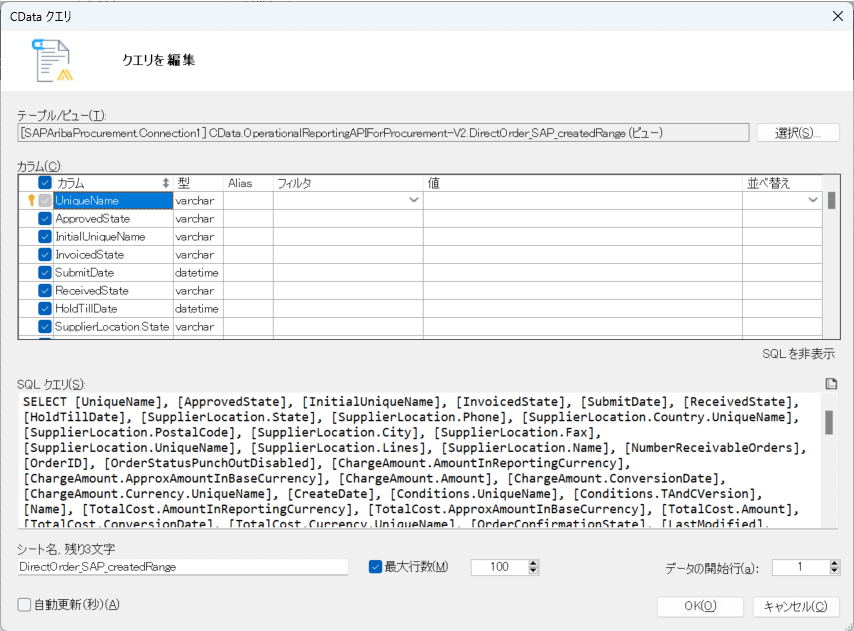This screenshot has height=631, width=854.
Task: Uncheck the InvoicedState column checkbox
Action: (x=45, y=255)
